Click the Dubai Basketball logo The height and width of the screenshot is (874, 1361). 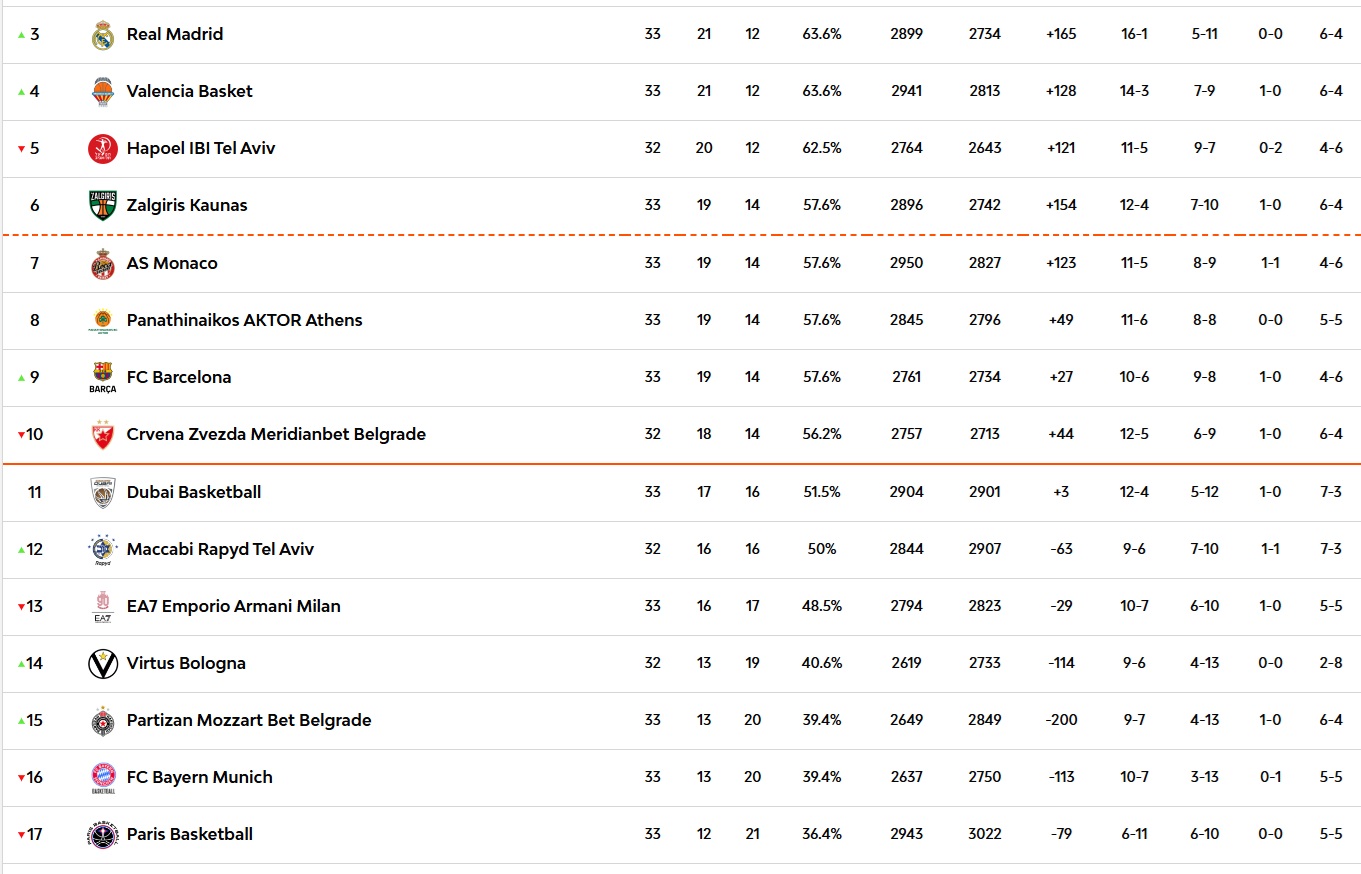(103, 492)
